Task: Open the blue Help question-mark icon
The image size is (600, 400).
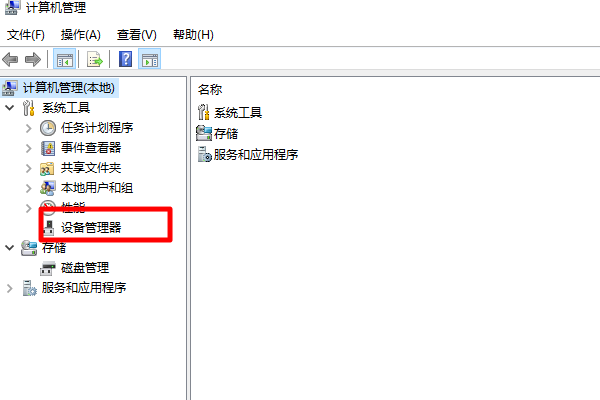Action: pyautogui.click(x=126, y=59)
